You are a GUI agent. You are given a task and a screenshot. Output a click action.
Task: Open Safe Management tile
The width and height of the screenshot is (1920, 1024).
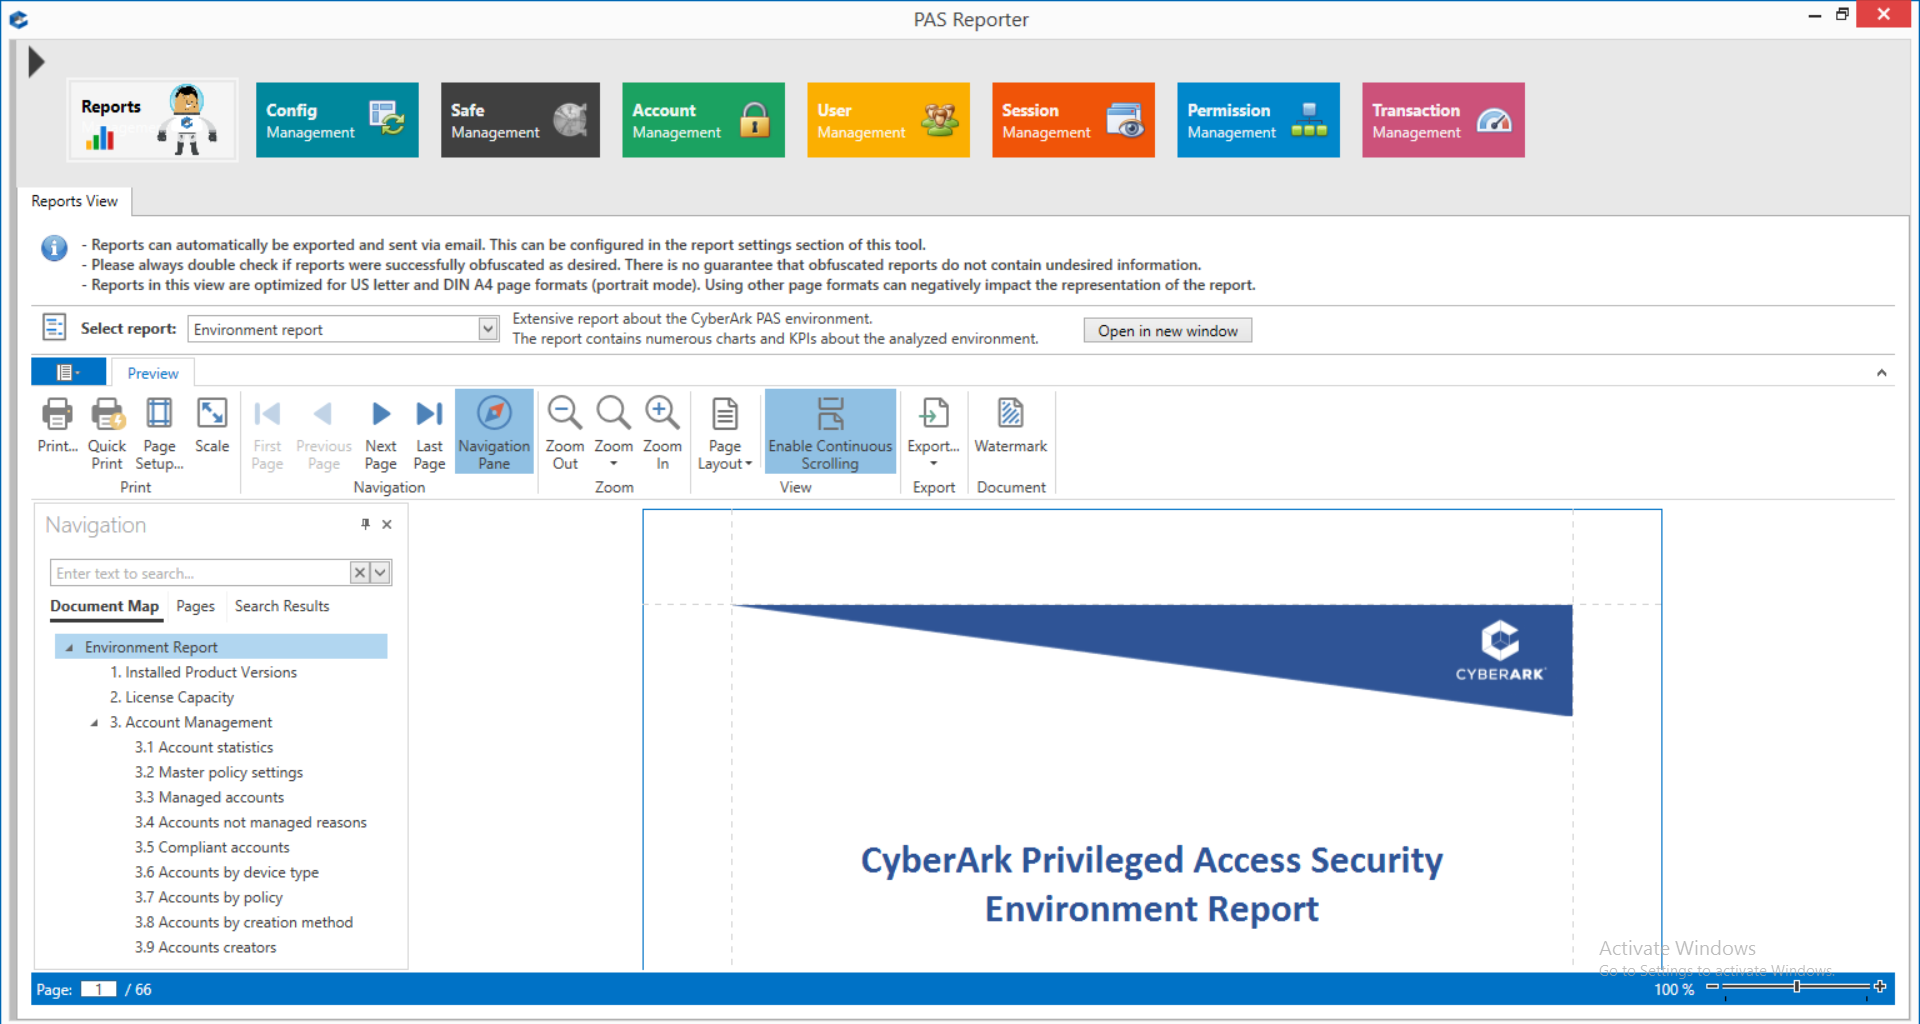[x=520, y=120]
